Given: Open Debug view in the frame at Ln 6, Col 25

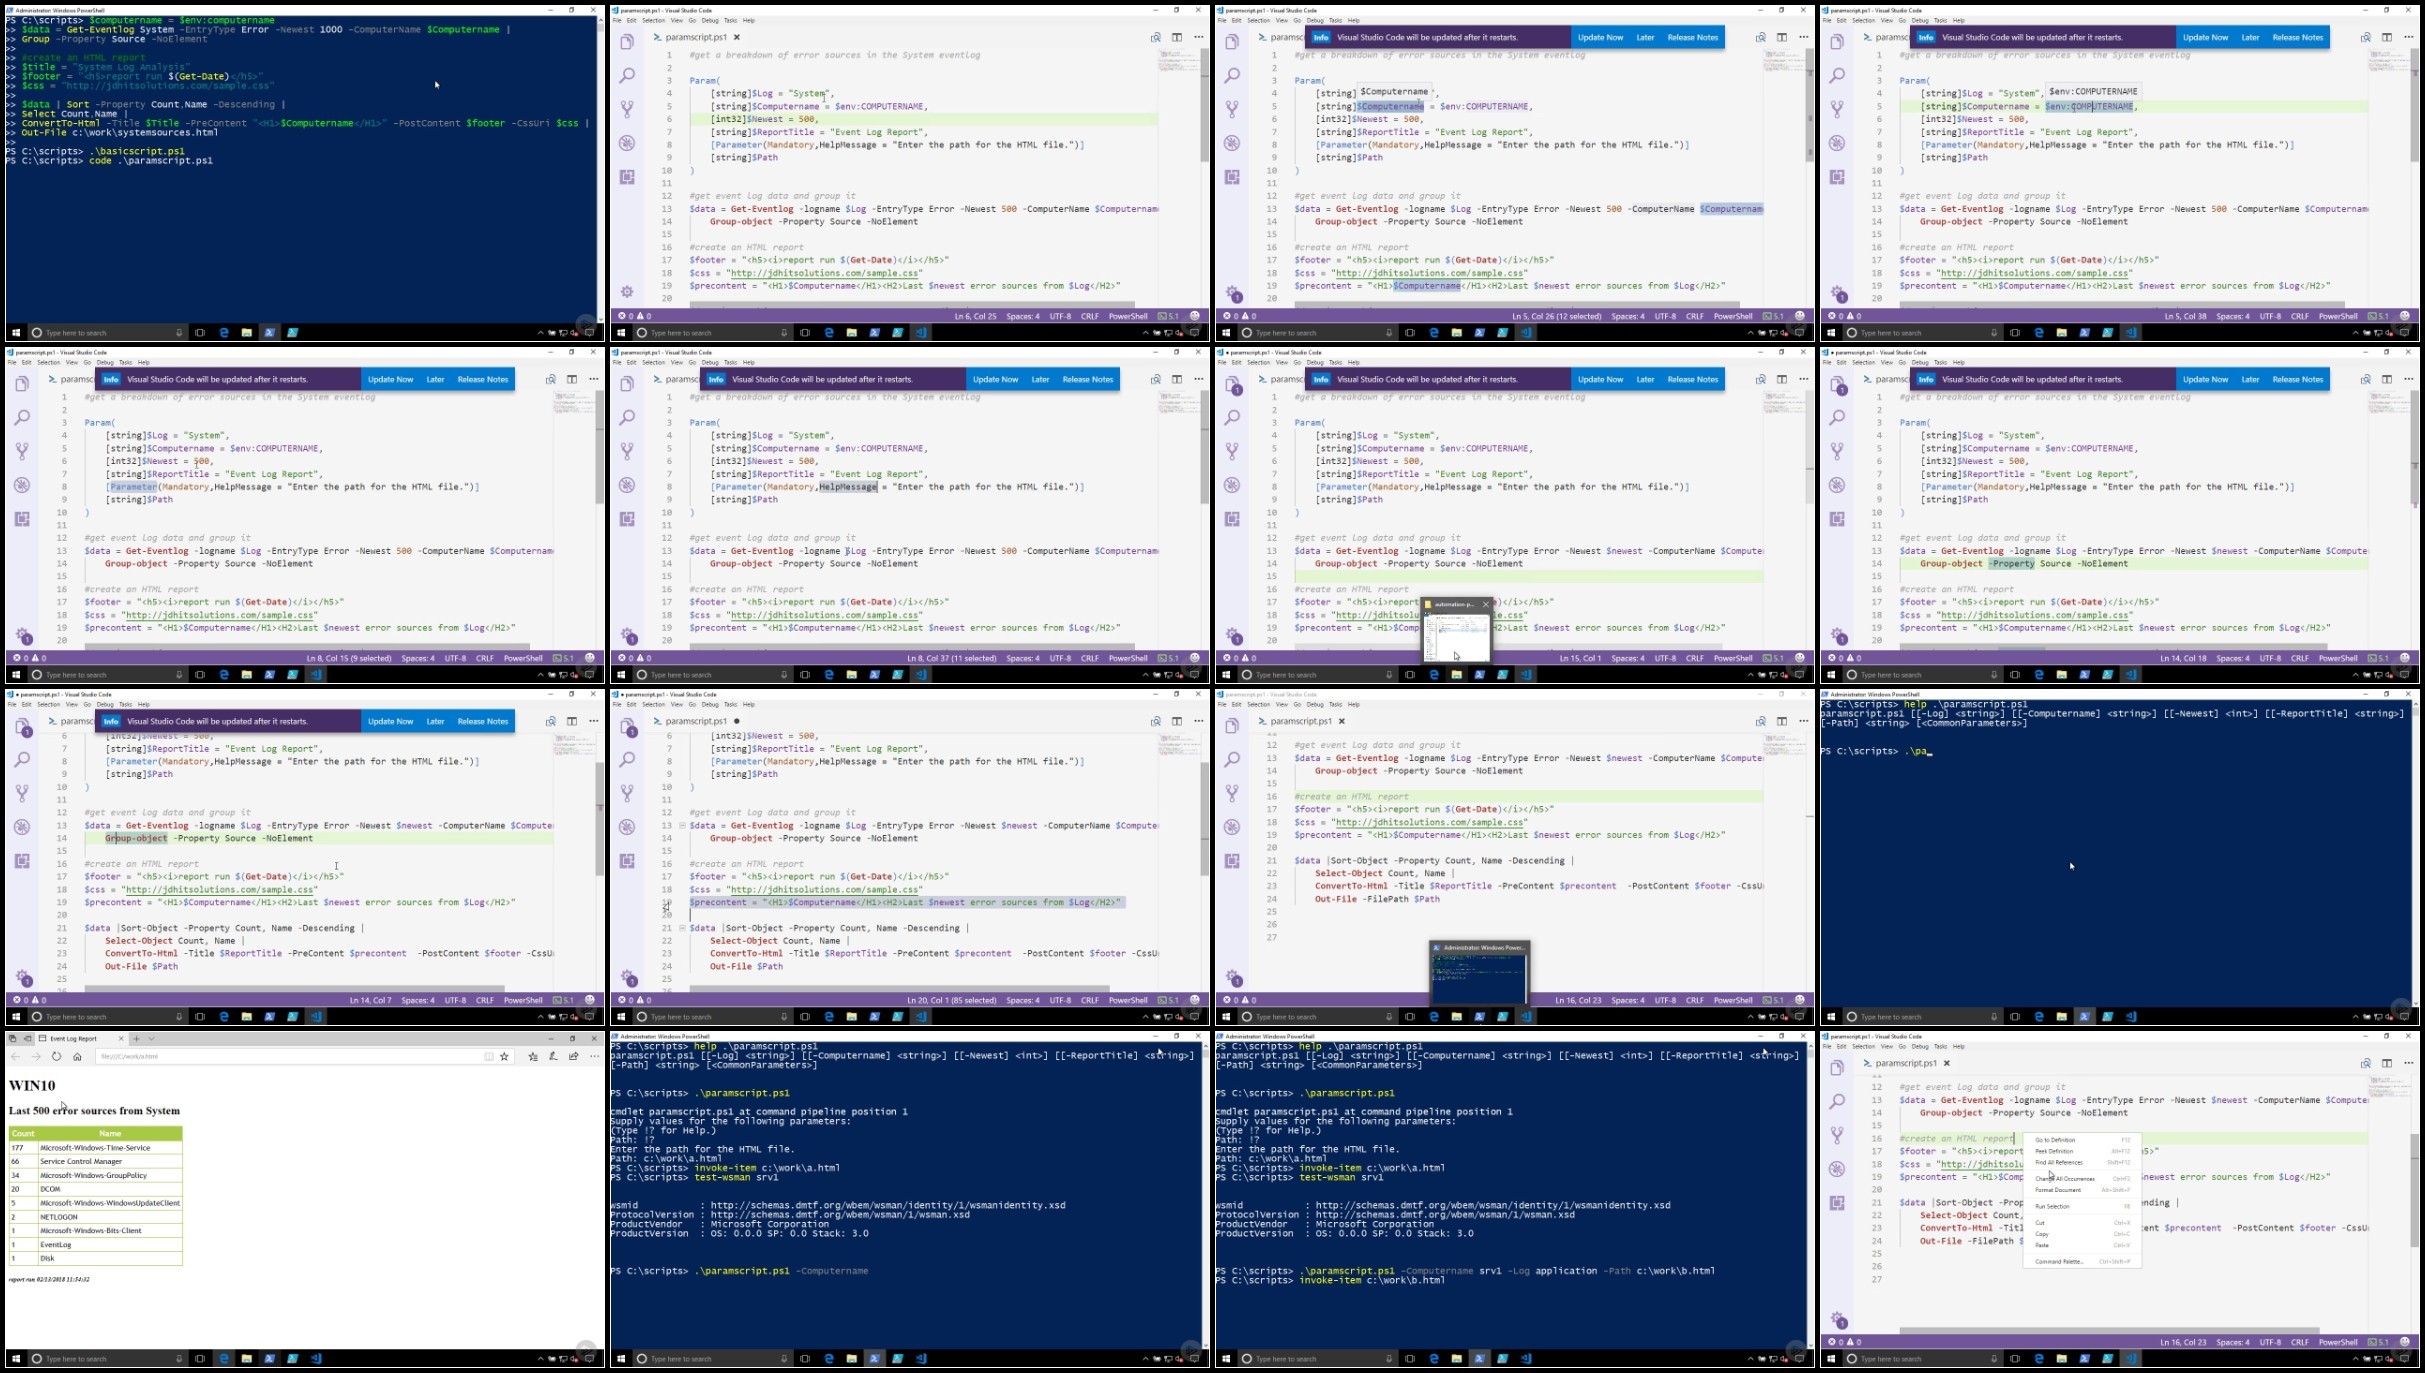Looking at the screenshot, I should (x=627, y=143).
